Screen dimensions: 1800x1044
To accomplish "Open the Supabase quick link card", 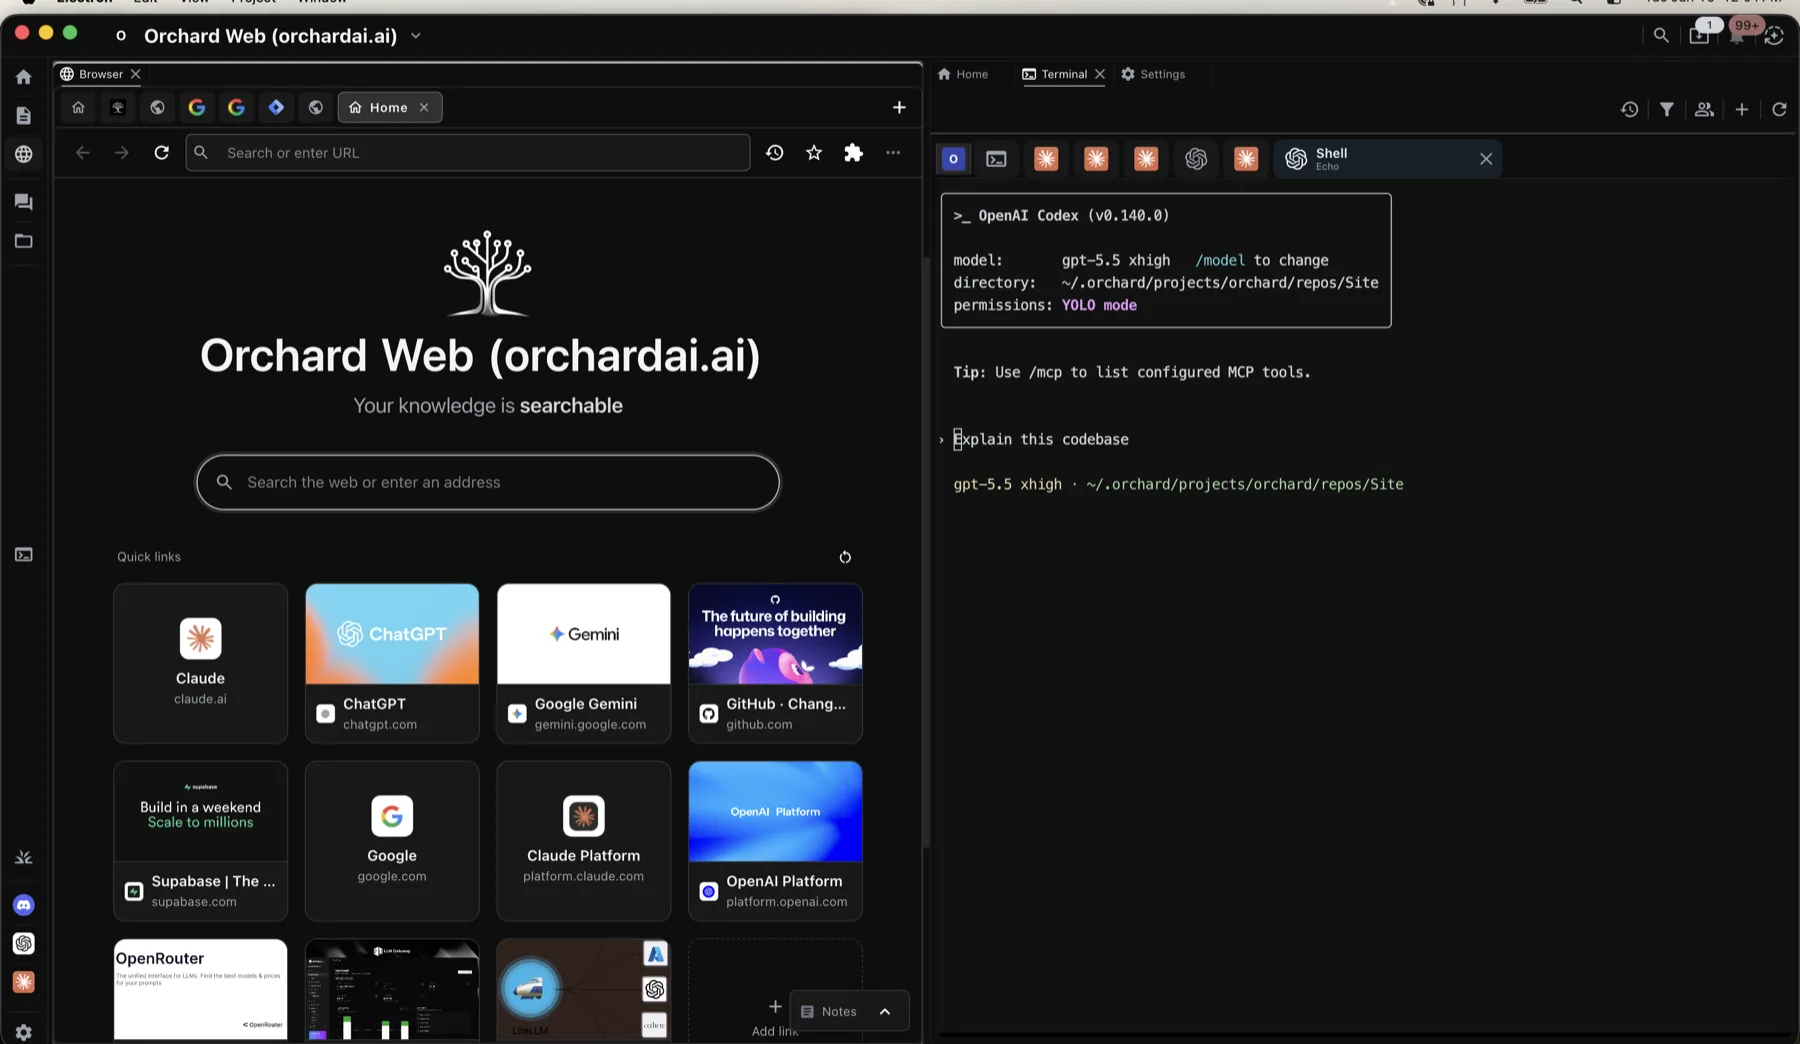I will (200, 841).
